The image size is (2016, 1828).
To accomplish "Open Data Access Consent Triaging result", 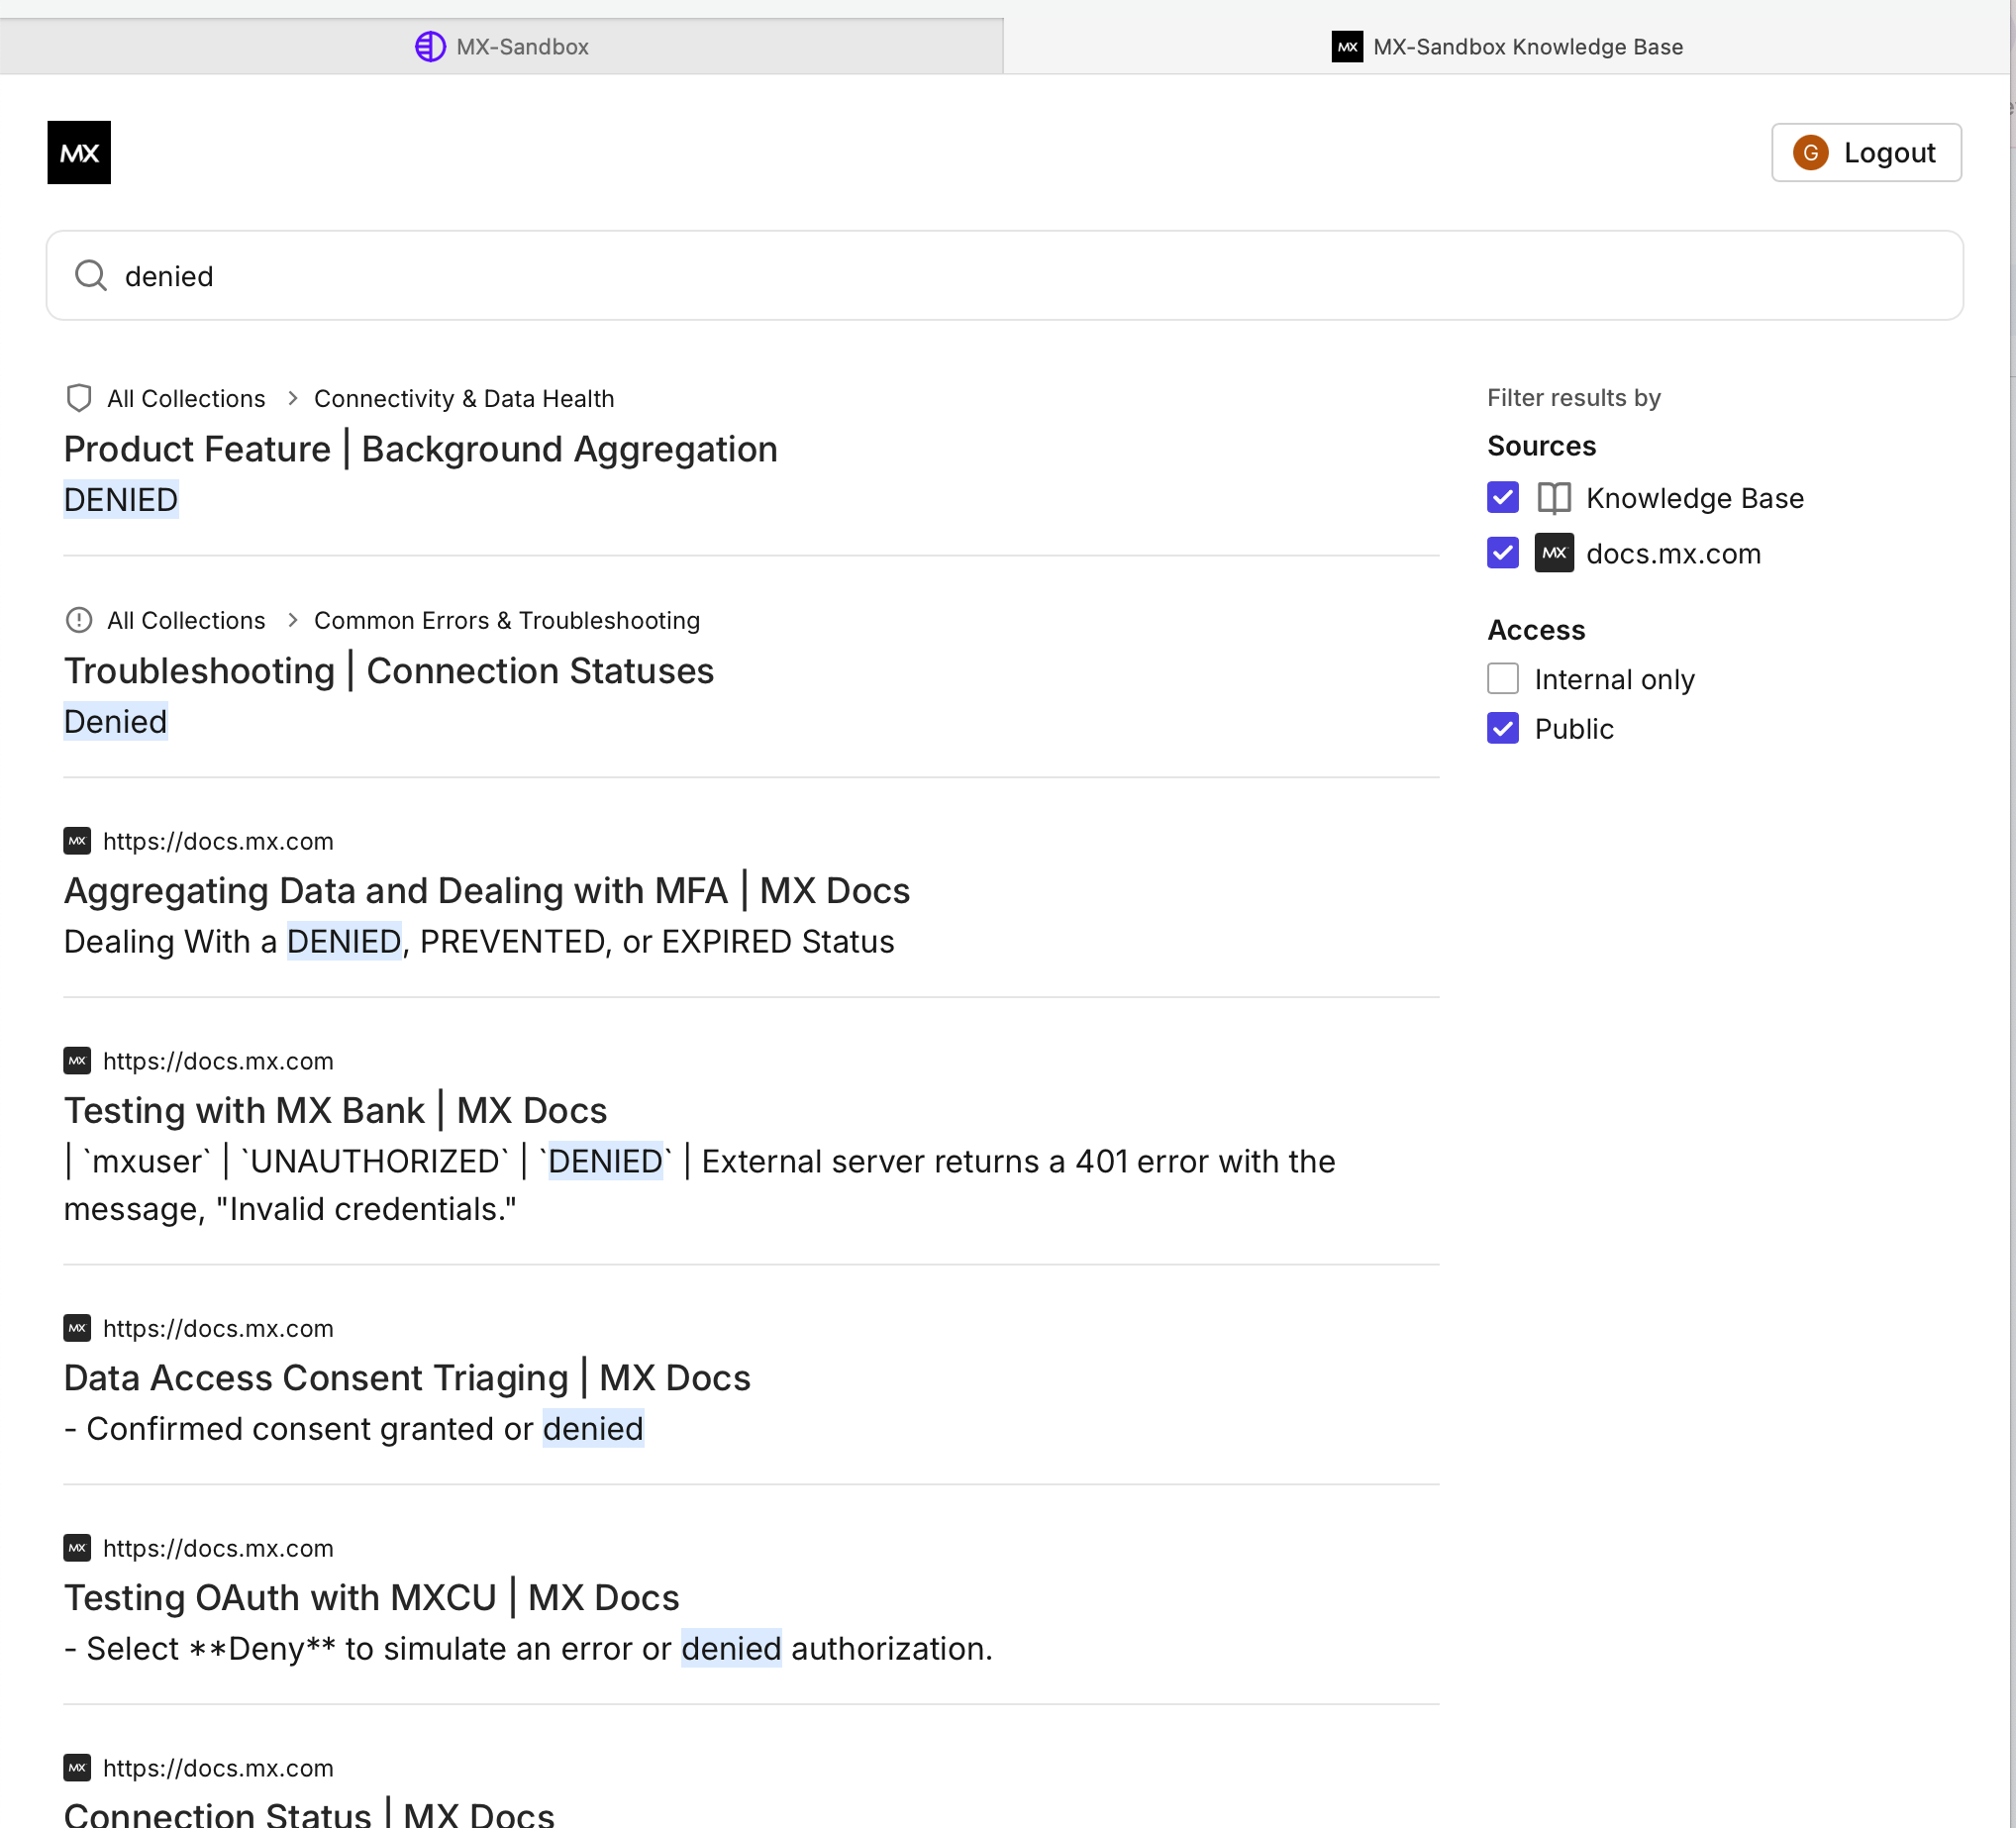I will [407, 1378].
